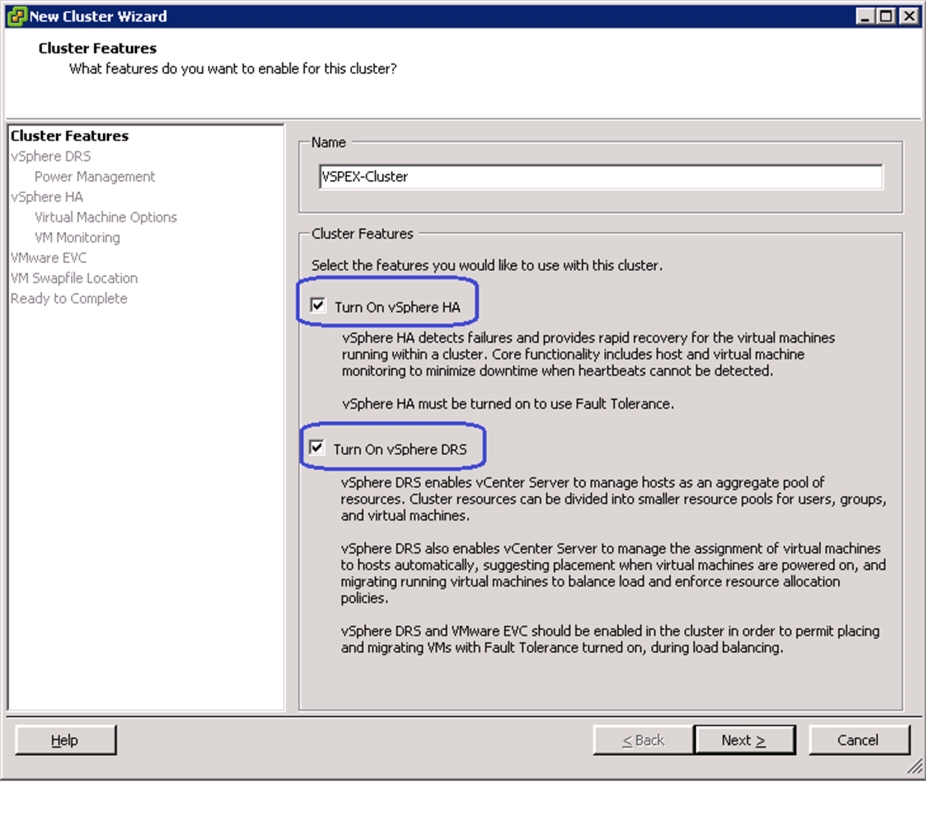Image resolution: width=938 pixels, height=825 pixels.
Task: Open the wizard Help button
Action: pos(65,740)
